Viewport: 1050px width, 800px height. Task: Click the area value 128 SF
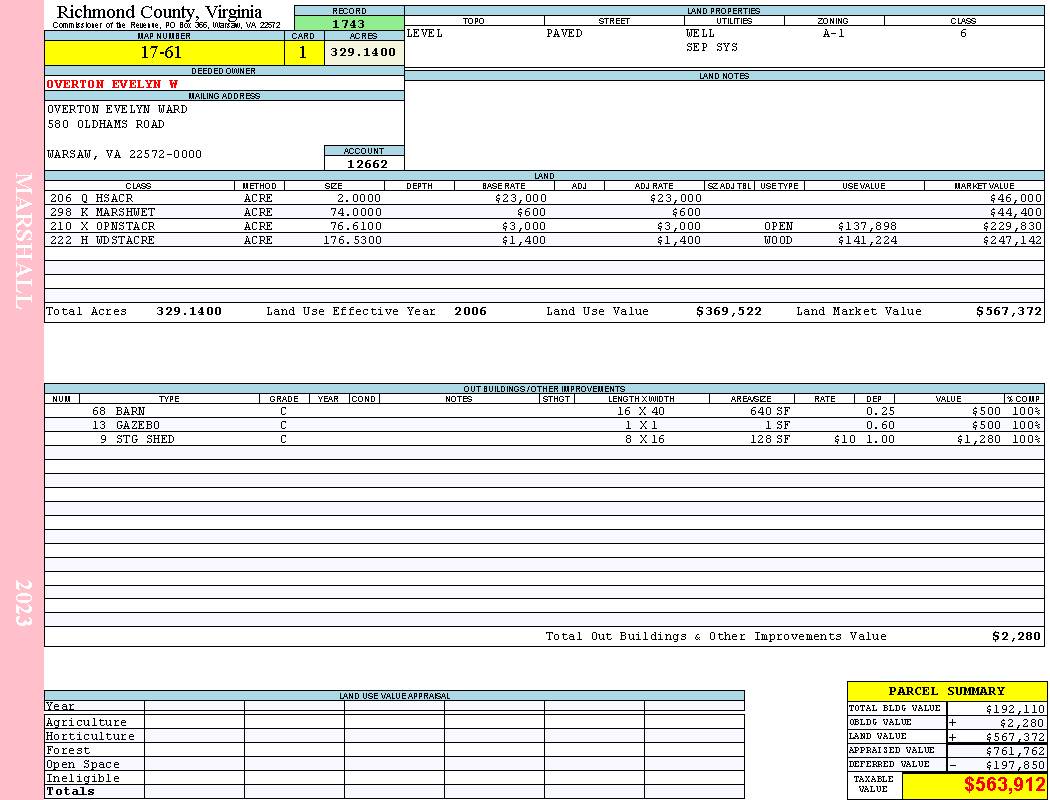[770, 439]
